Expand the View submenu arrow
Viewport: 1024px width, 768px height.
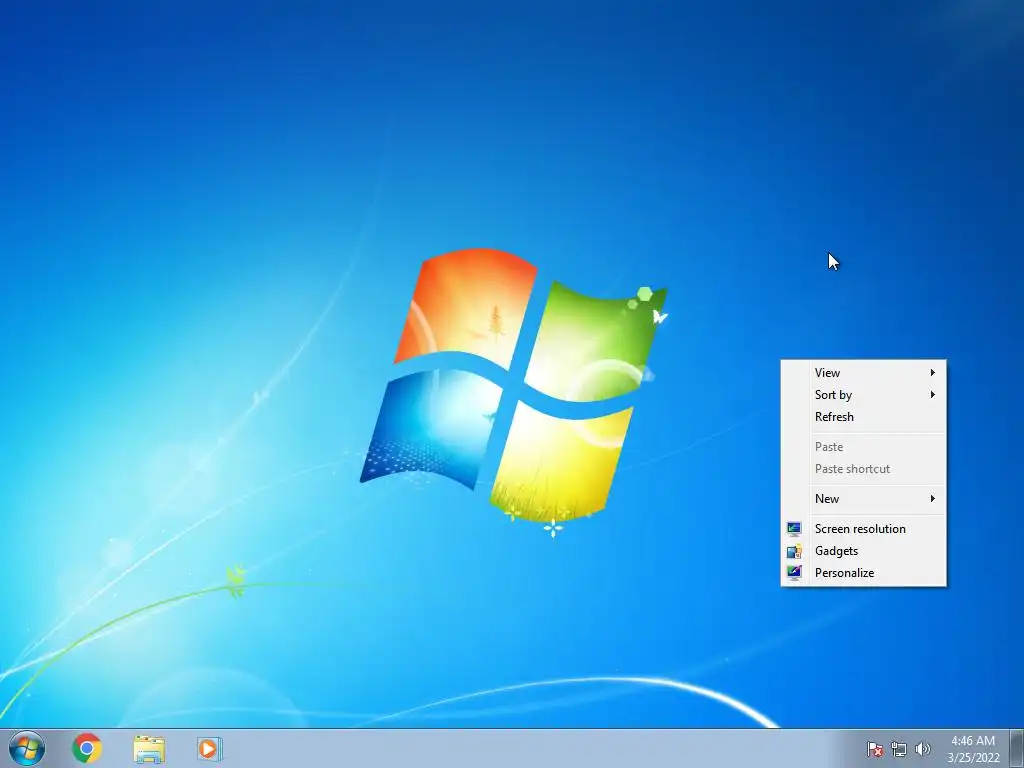(x=933, y=373)
